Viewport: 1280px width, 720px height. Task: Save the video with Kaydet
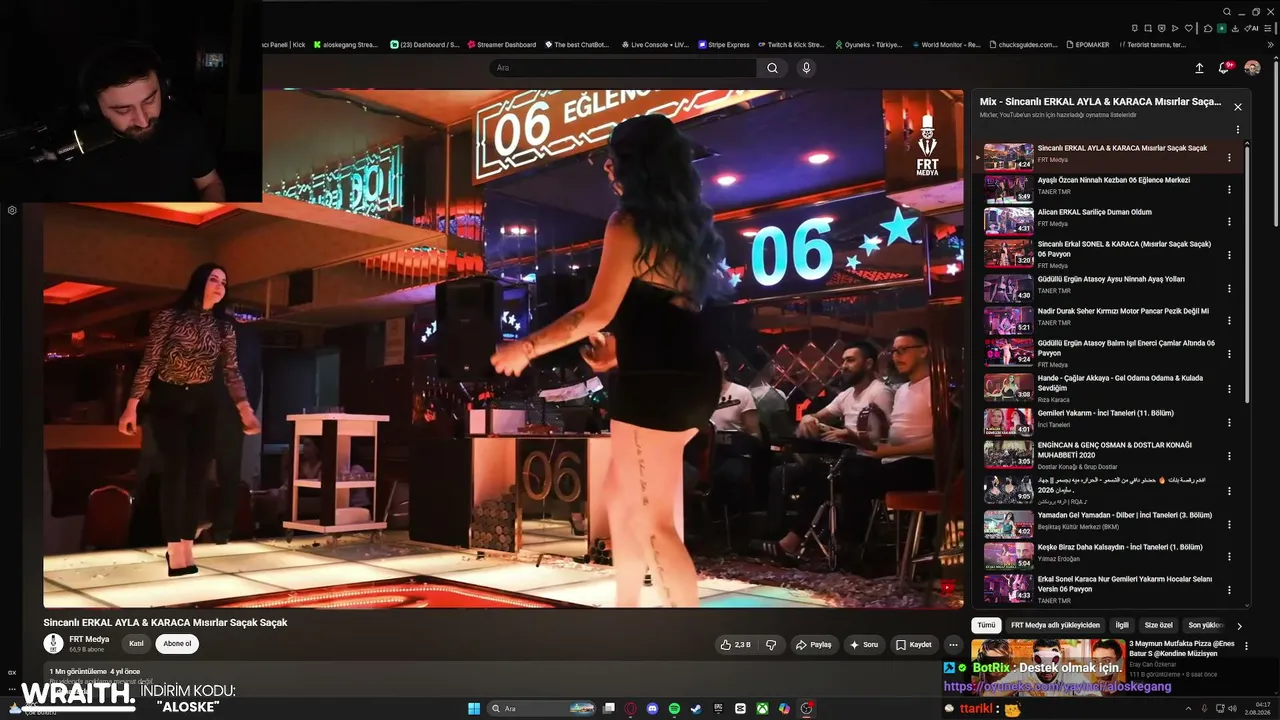coord(914,645)
